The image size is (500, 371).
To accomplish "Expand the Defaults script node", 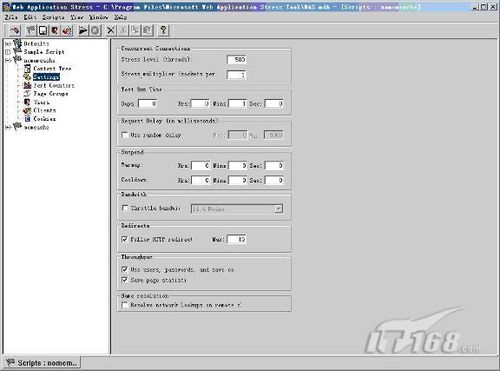I will point(8,44).
